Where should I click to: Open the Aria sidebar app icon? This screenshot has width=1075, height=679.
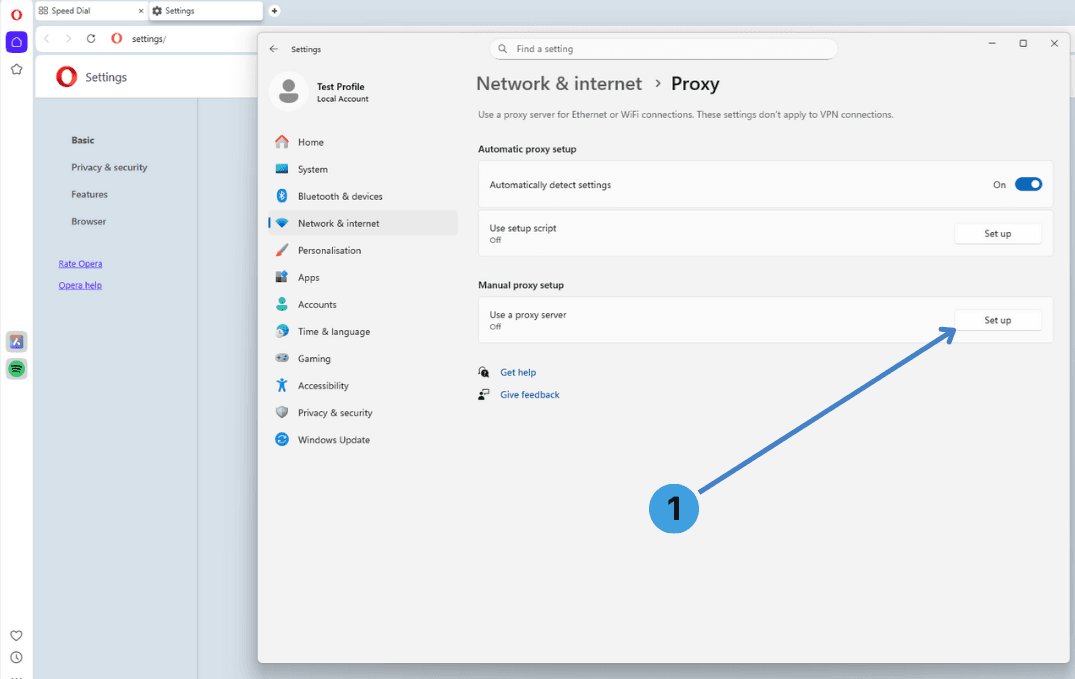(16, 342)
